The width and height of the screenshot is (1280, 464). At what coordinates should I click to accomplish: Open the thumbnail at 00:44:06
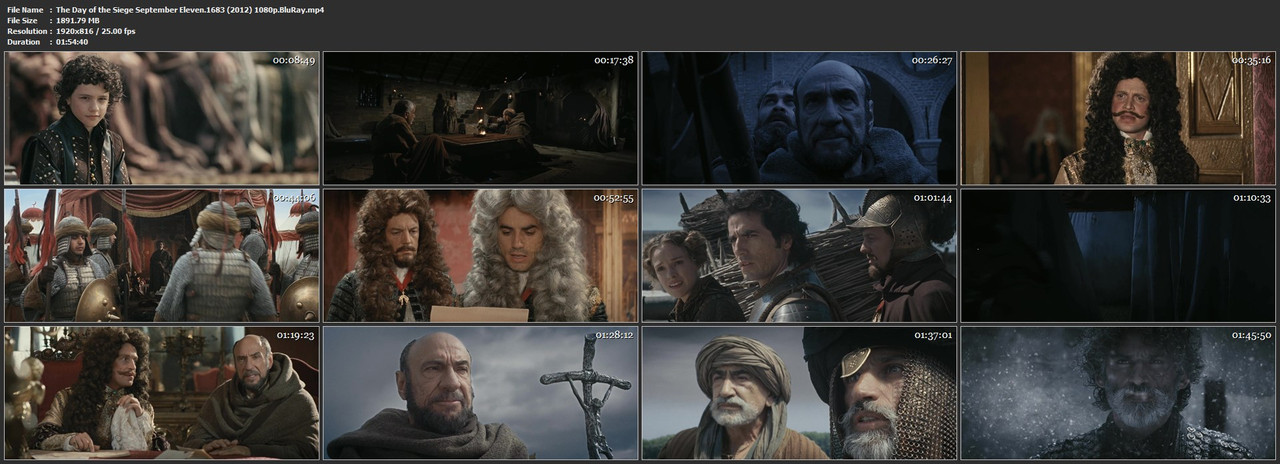(162, 255)
